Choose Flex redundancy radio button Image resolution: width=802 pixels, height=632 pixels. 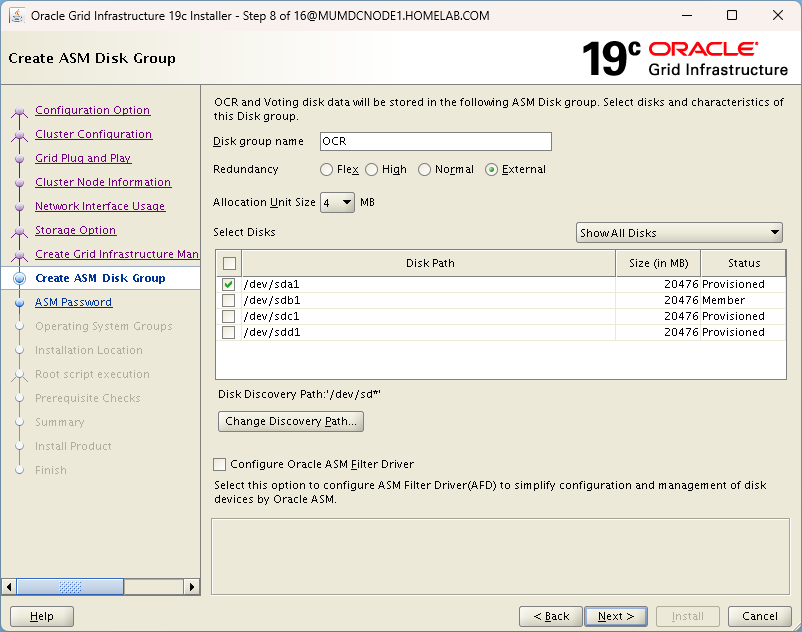coord(327,170)
